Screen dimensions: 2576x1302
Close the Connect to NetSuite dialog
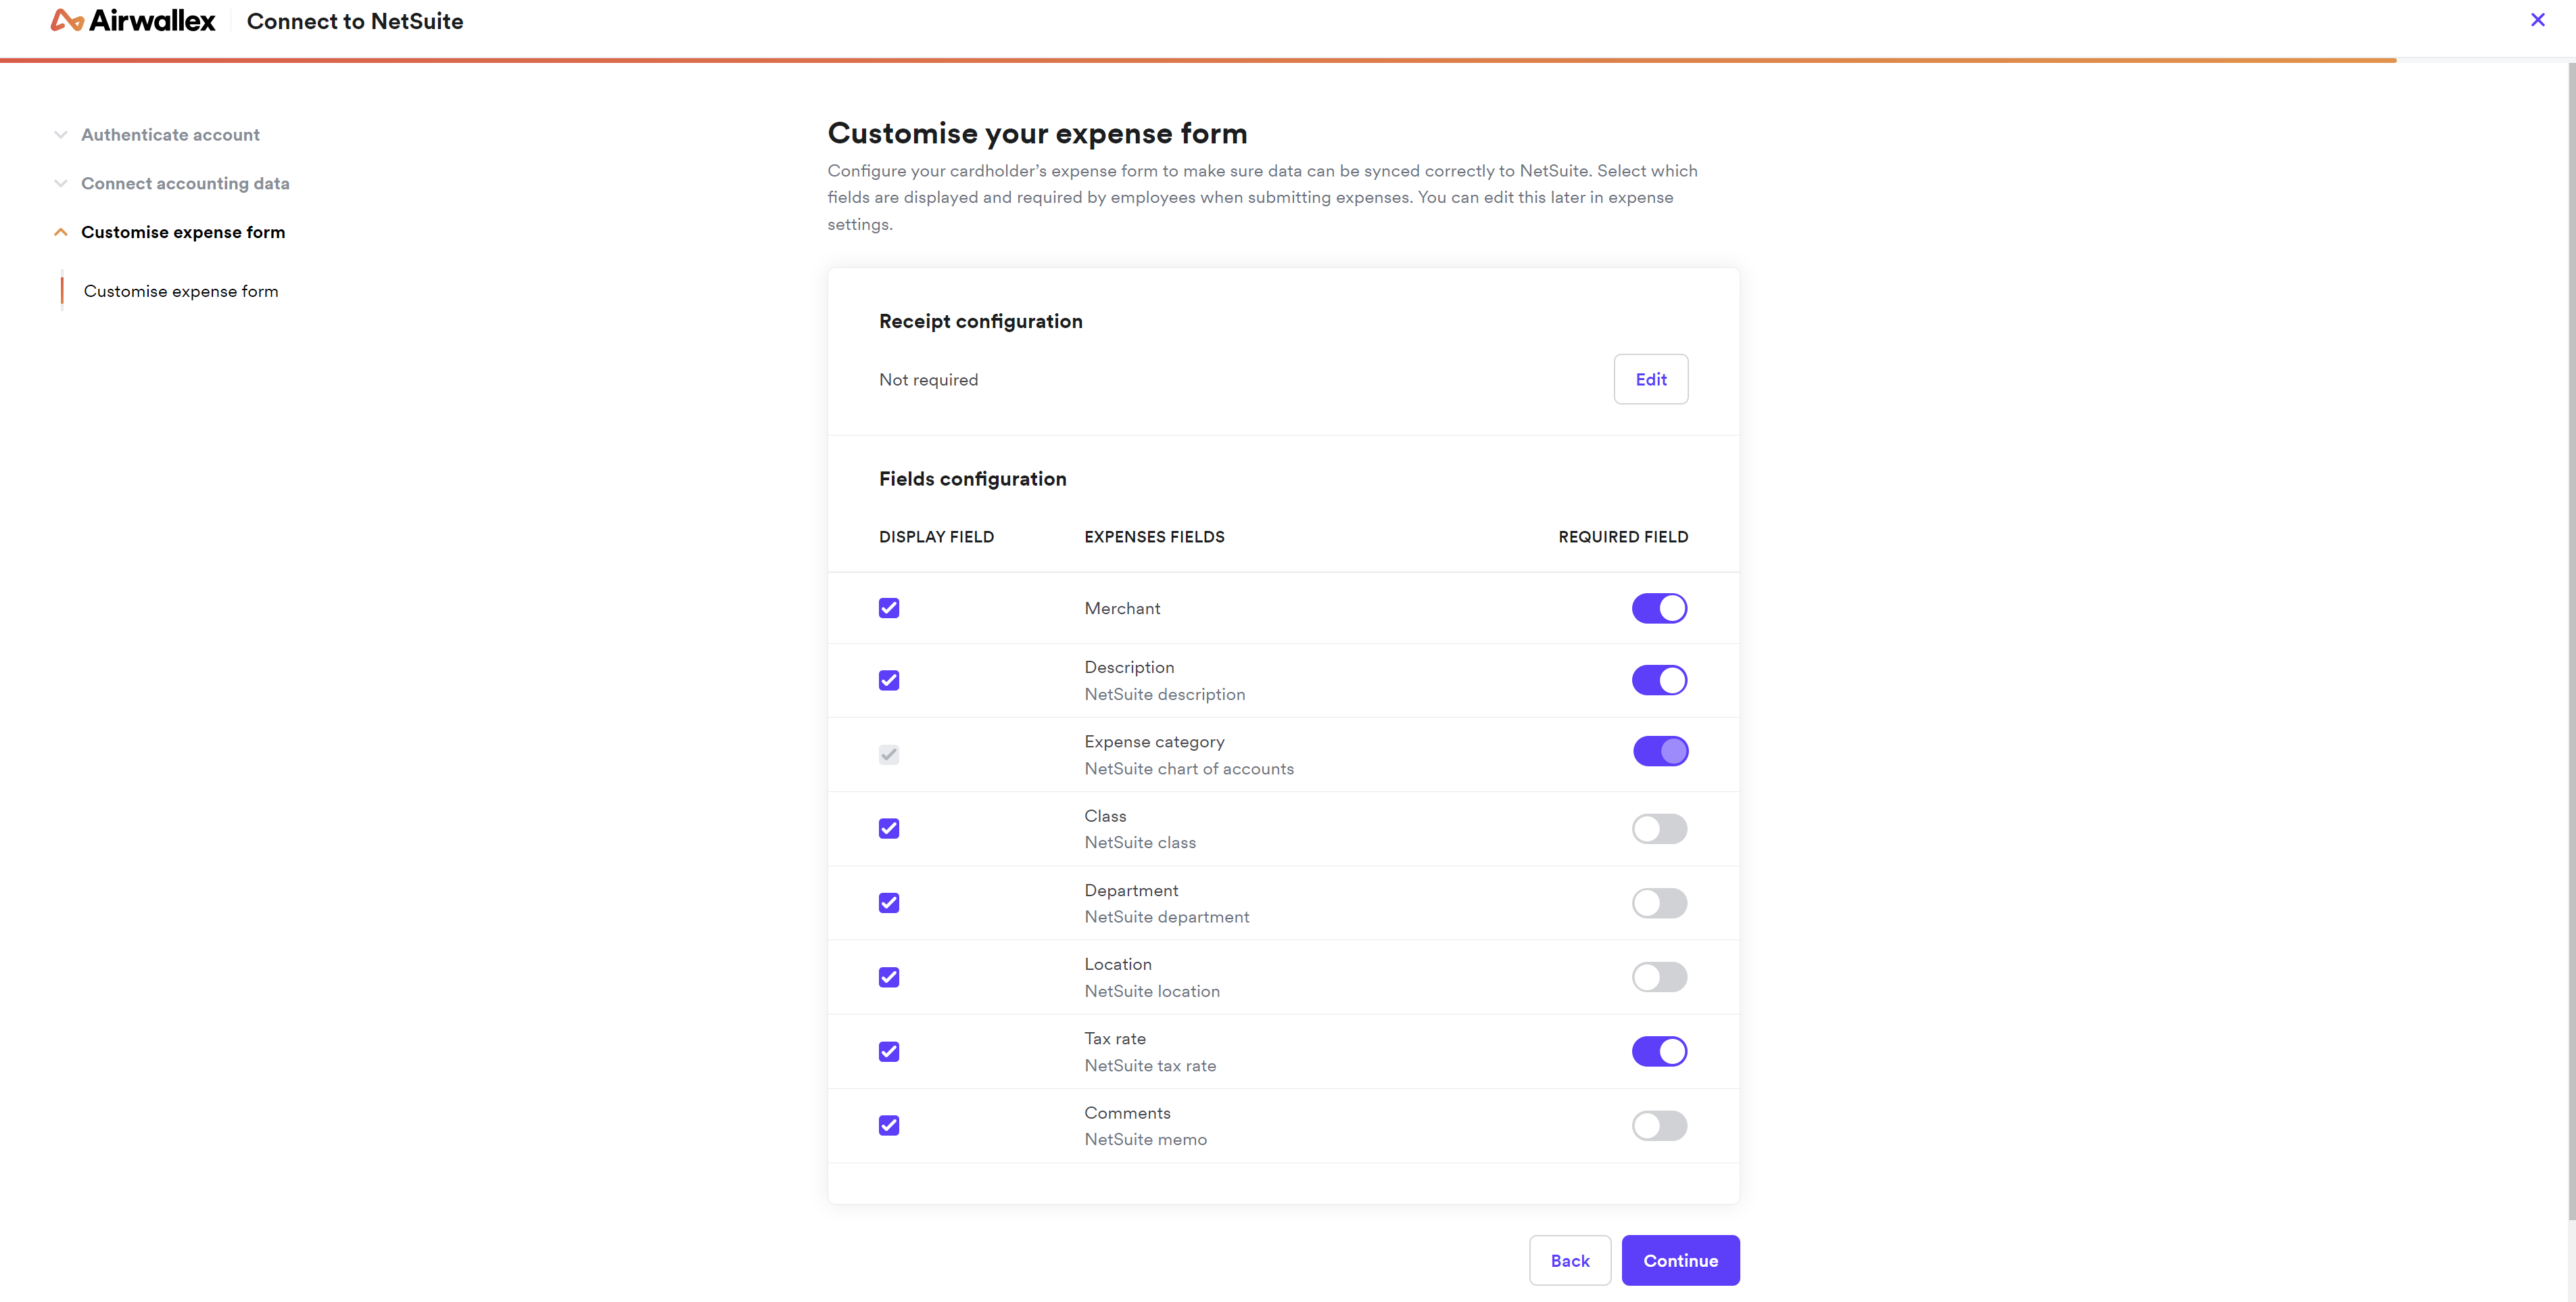(2537, 20)
